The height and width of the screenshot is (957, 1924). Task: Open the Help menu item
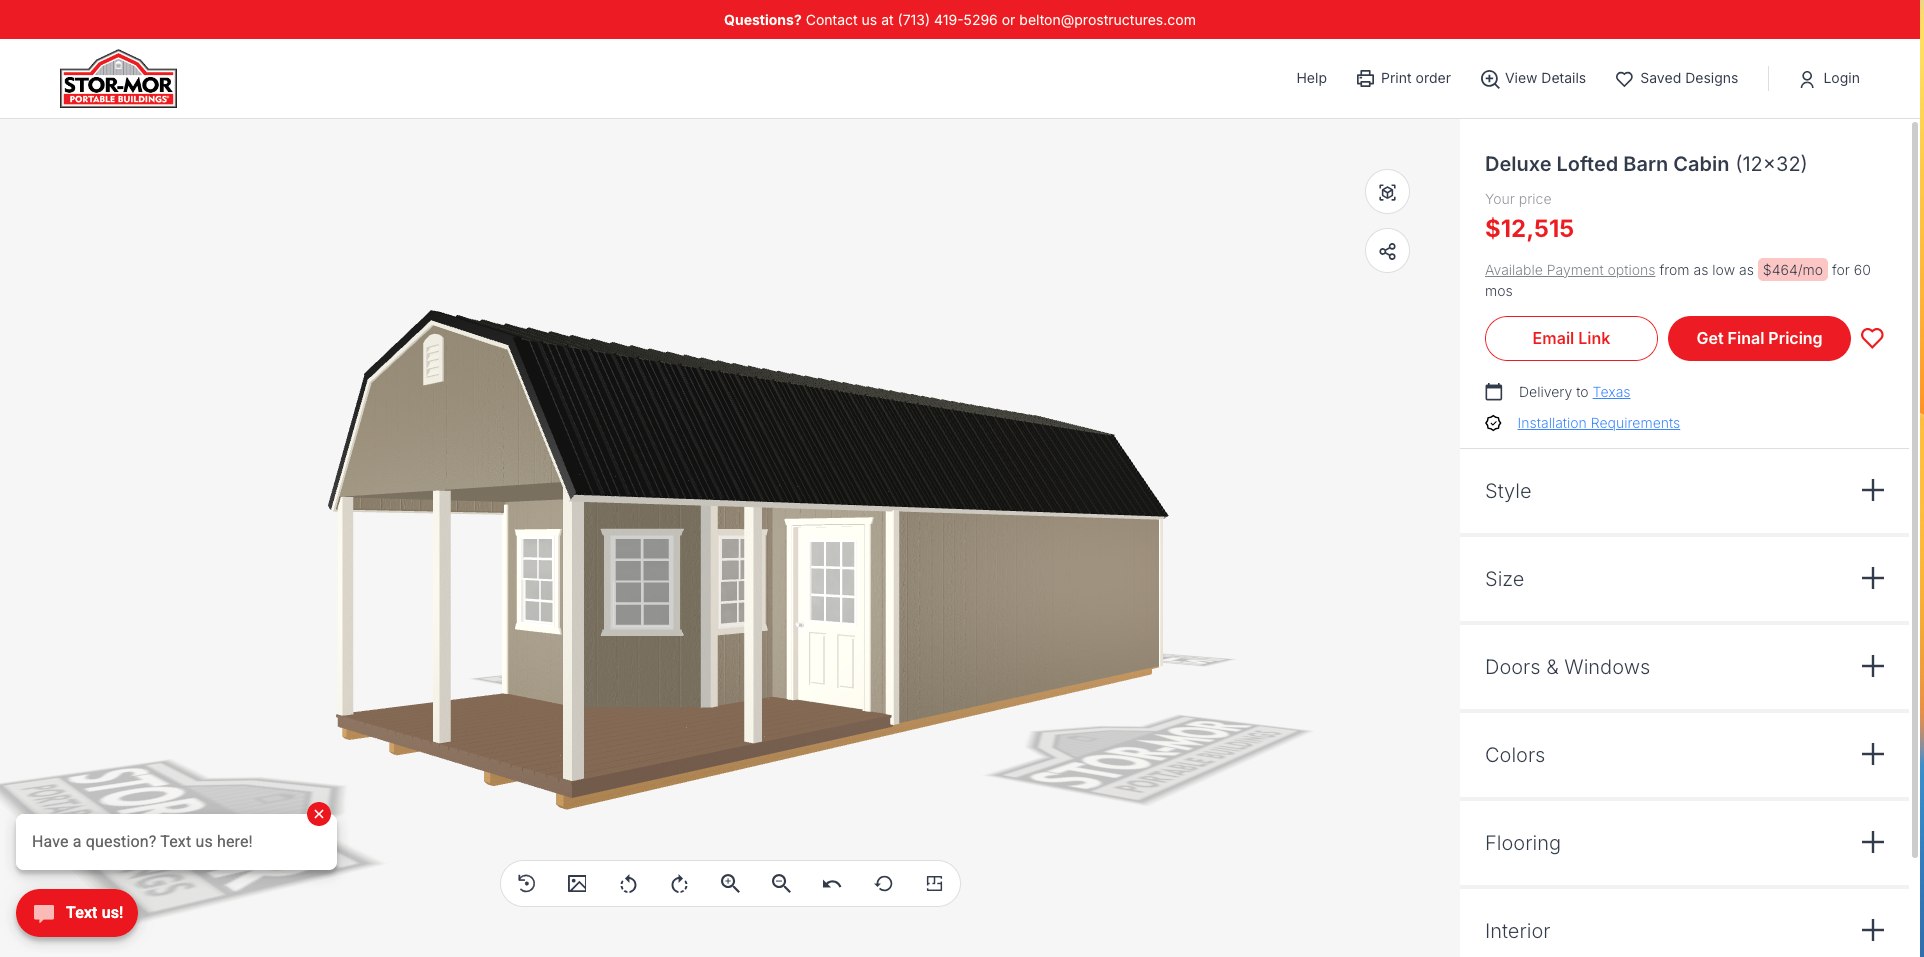click(1311, 79)
